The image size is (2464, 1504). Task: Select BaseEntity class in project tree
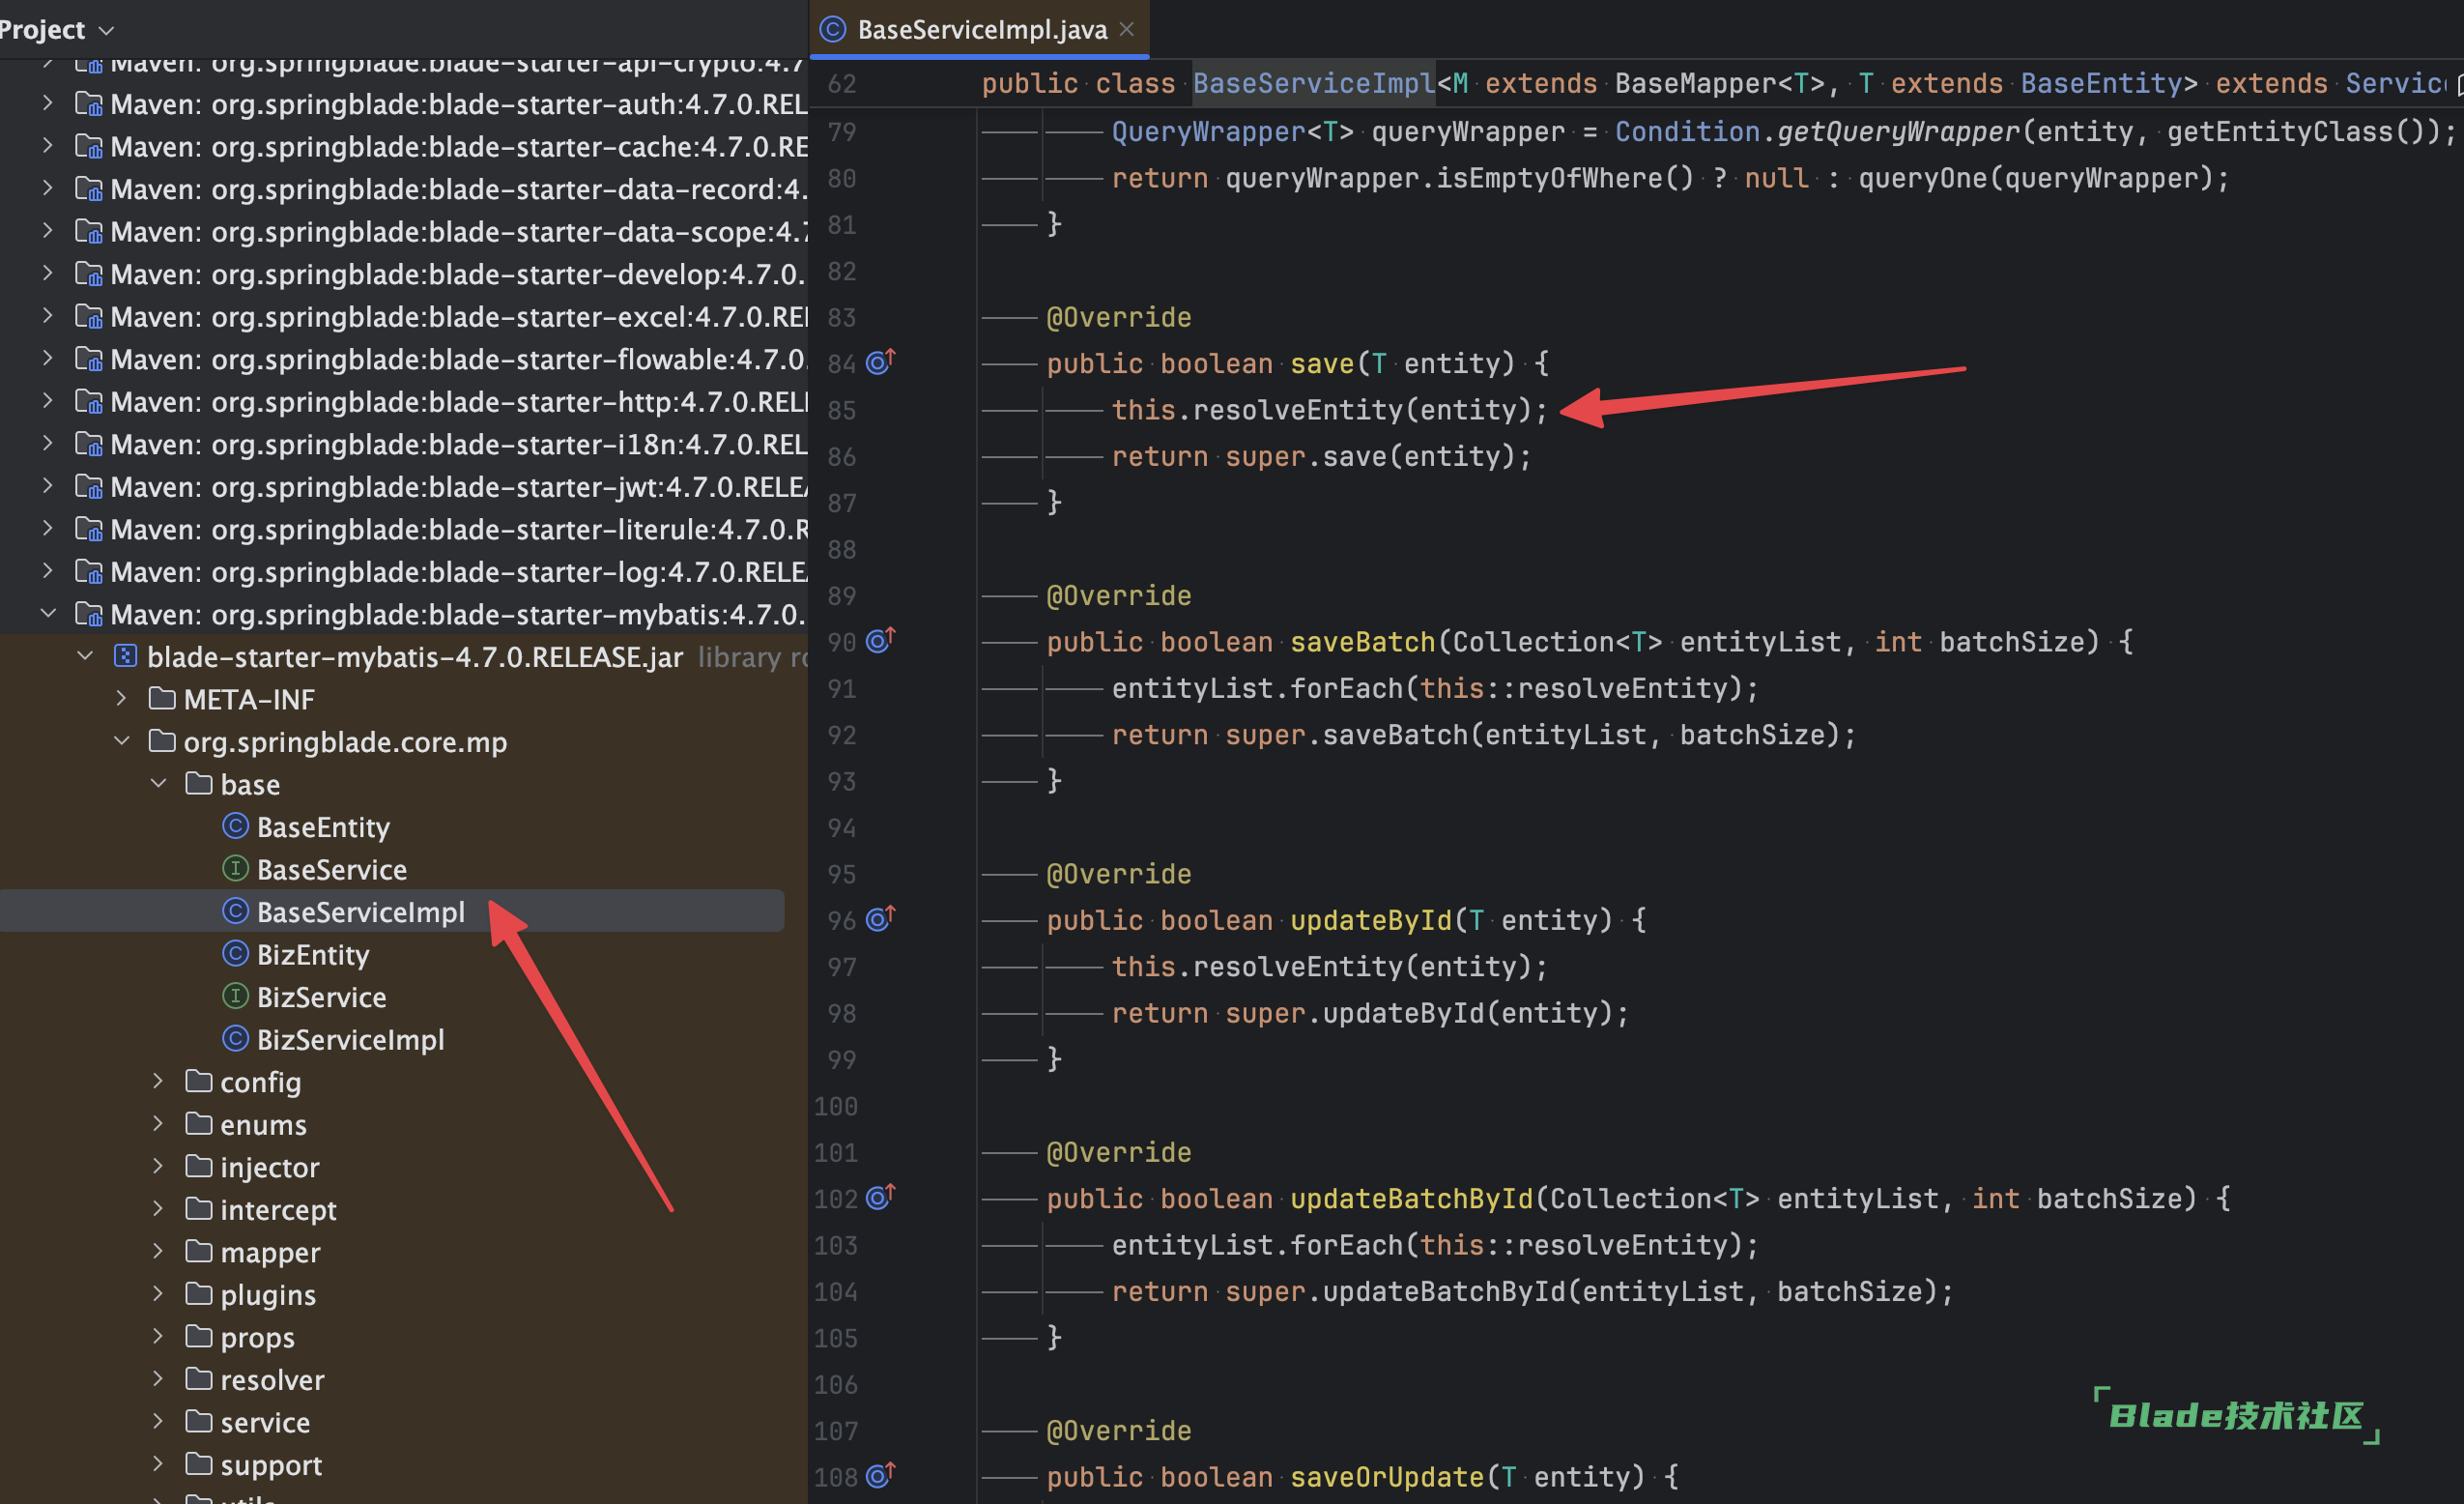322,827
